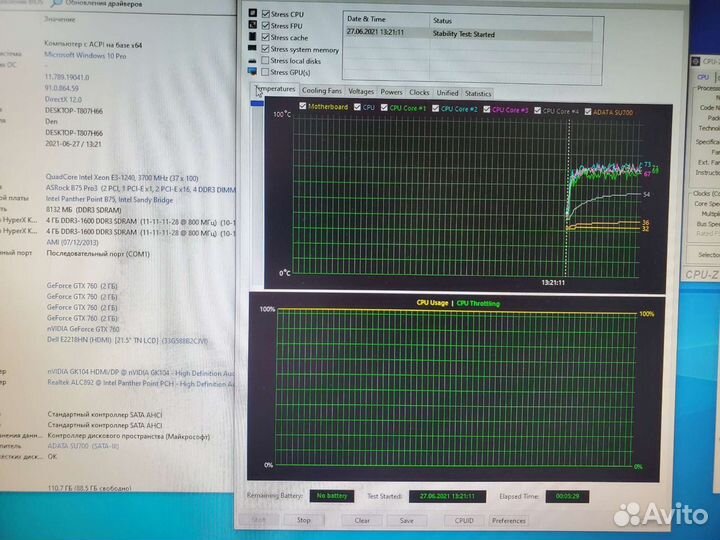
Task: Click the AMI (07/12/2013) BIOS link
Action: (x=72, y=242)
